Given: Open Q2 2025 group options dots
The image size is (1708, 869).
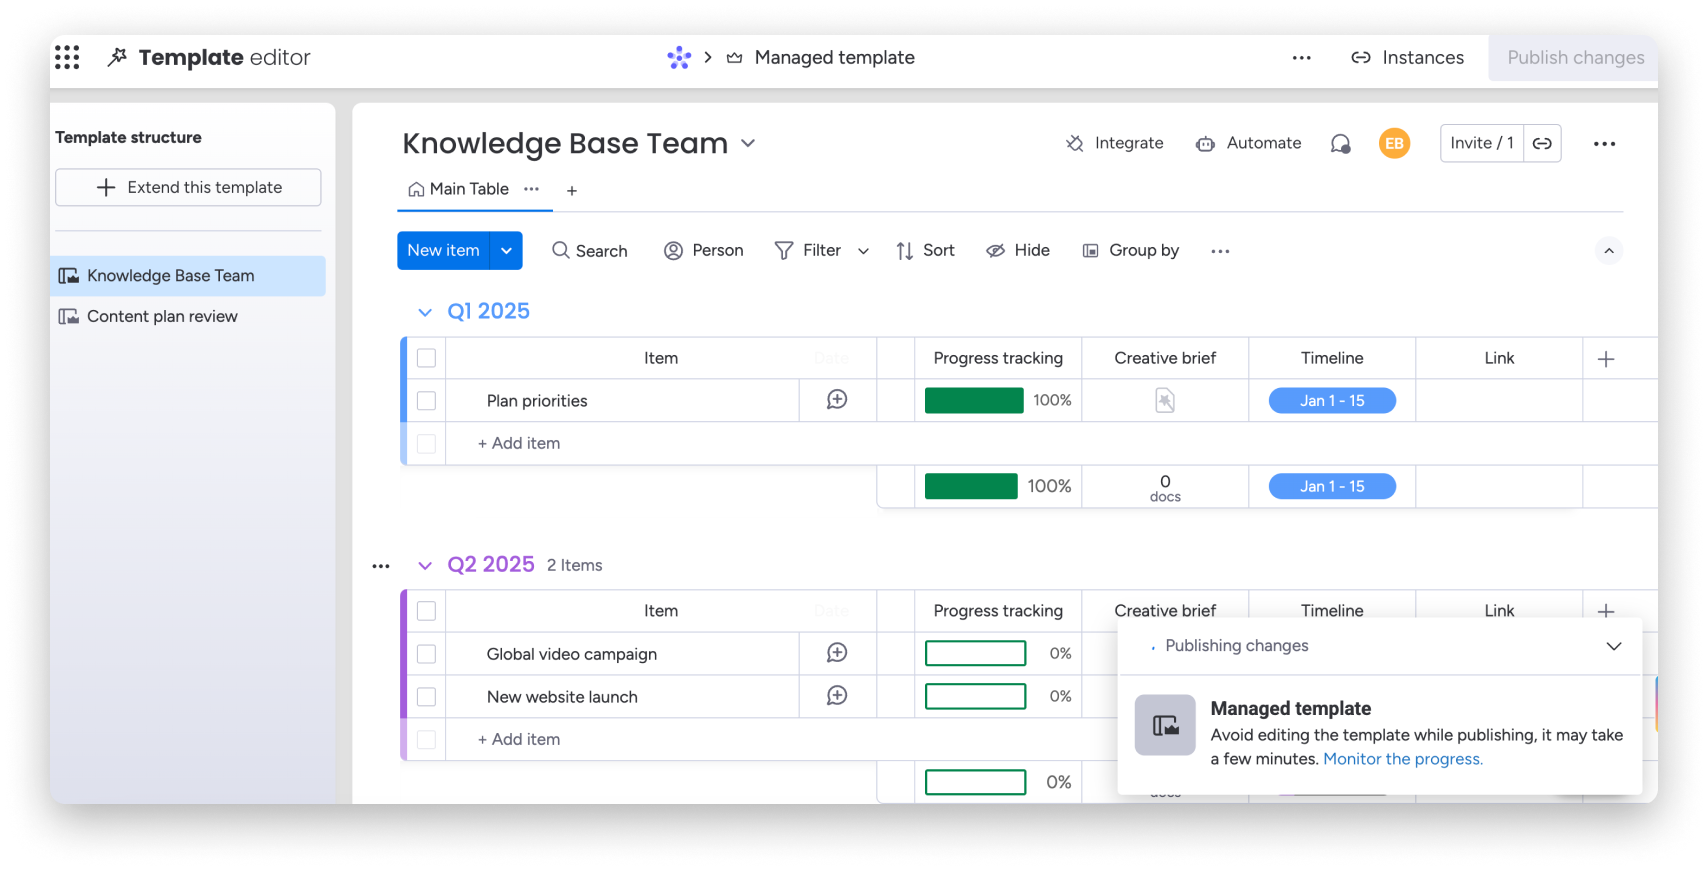Looking at the screenshot, I should (x=380, y=566).
